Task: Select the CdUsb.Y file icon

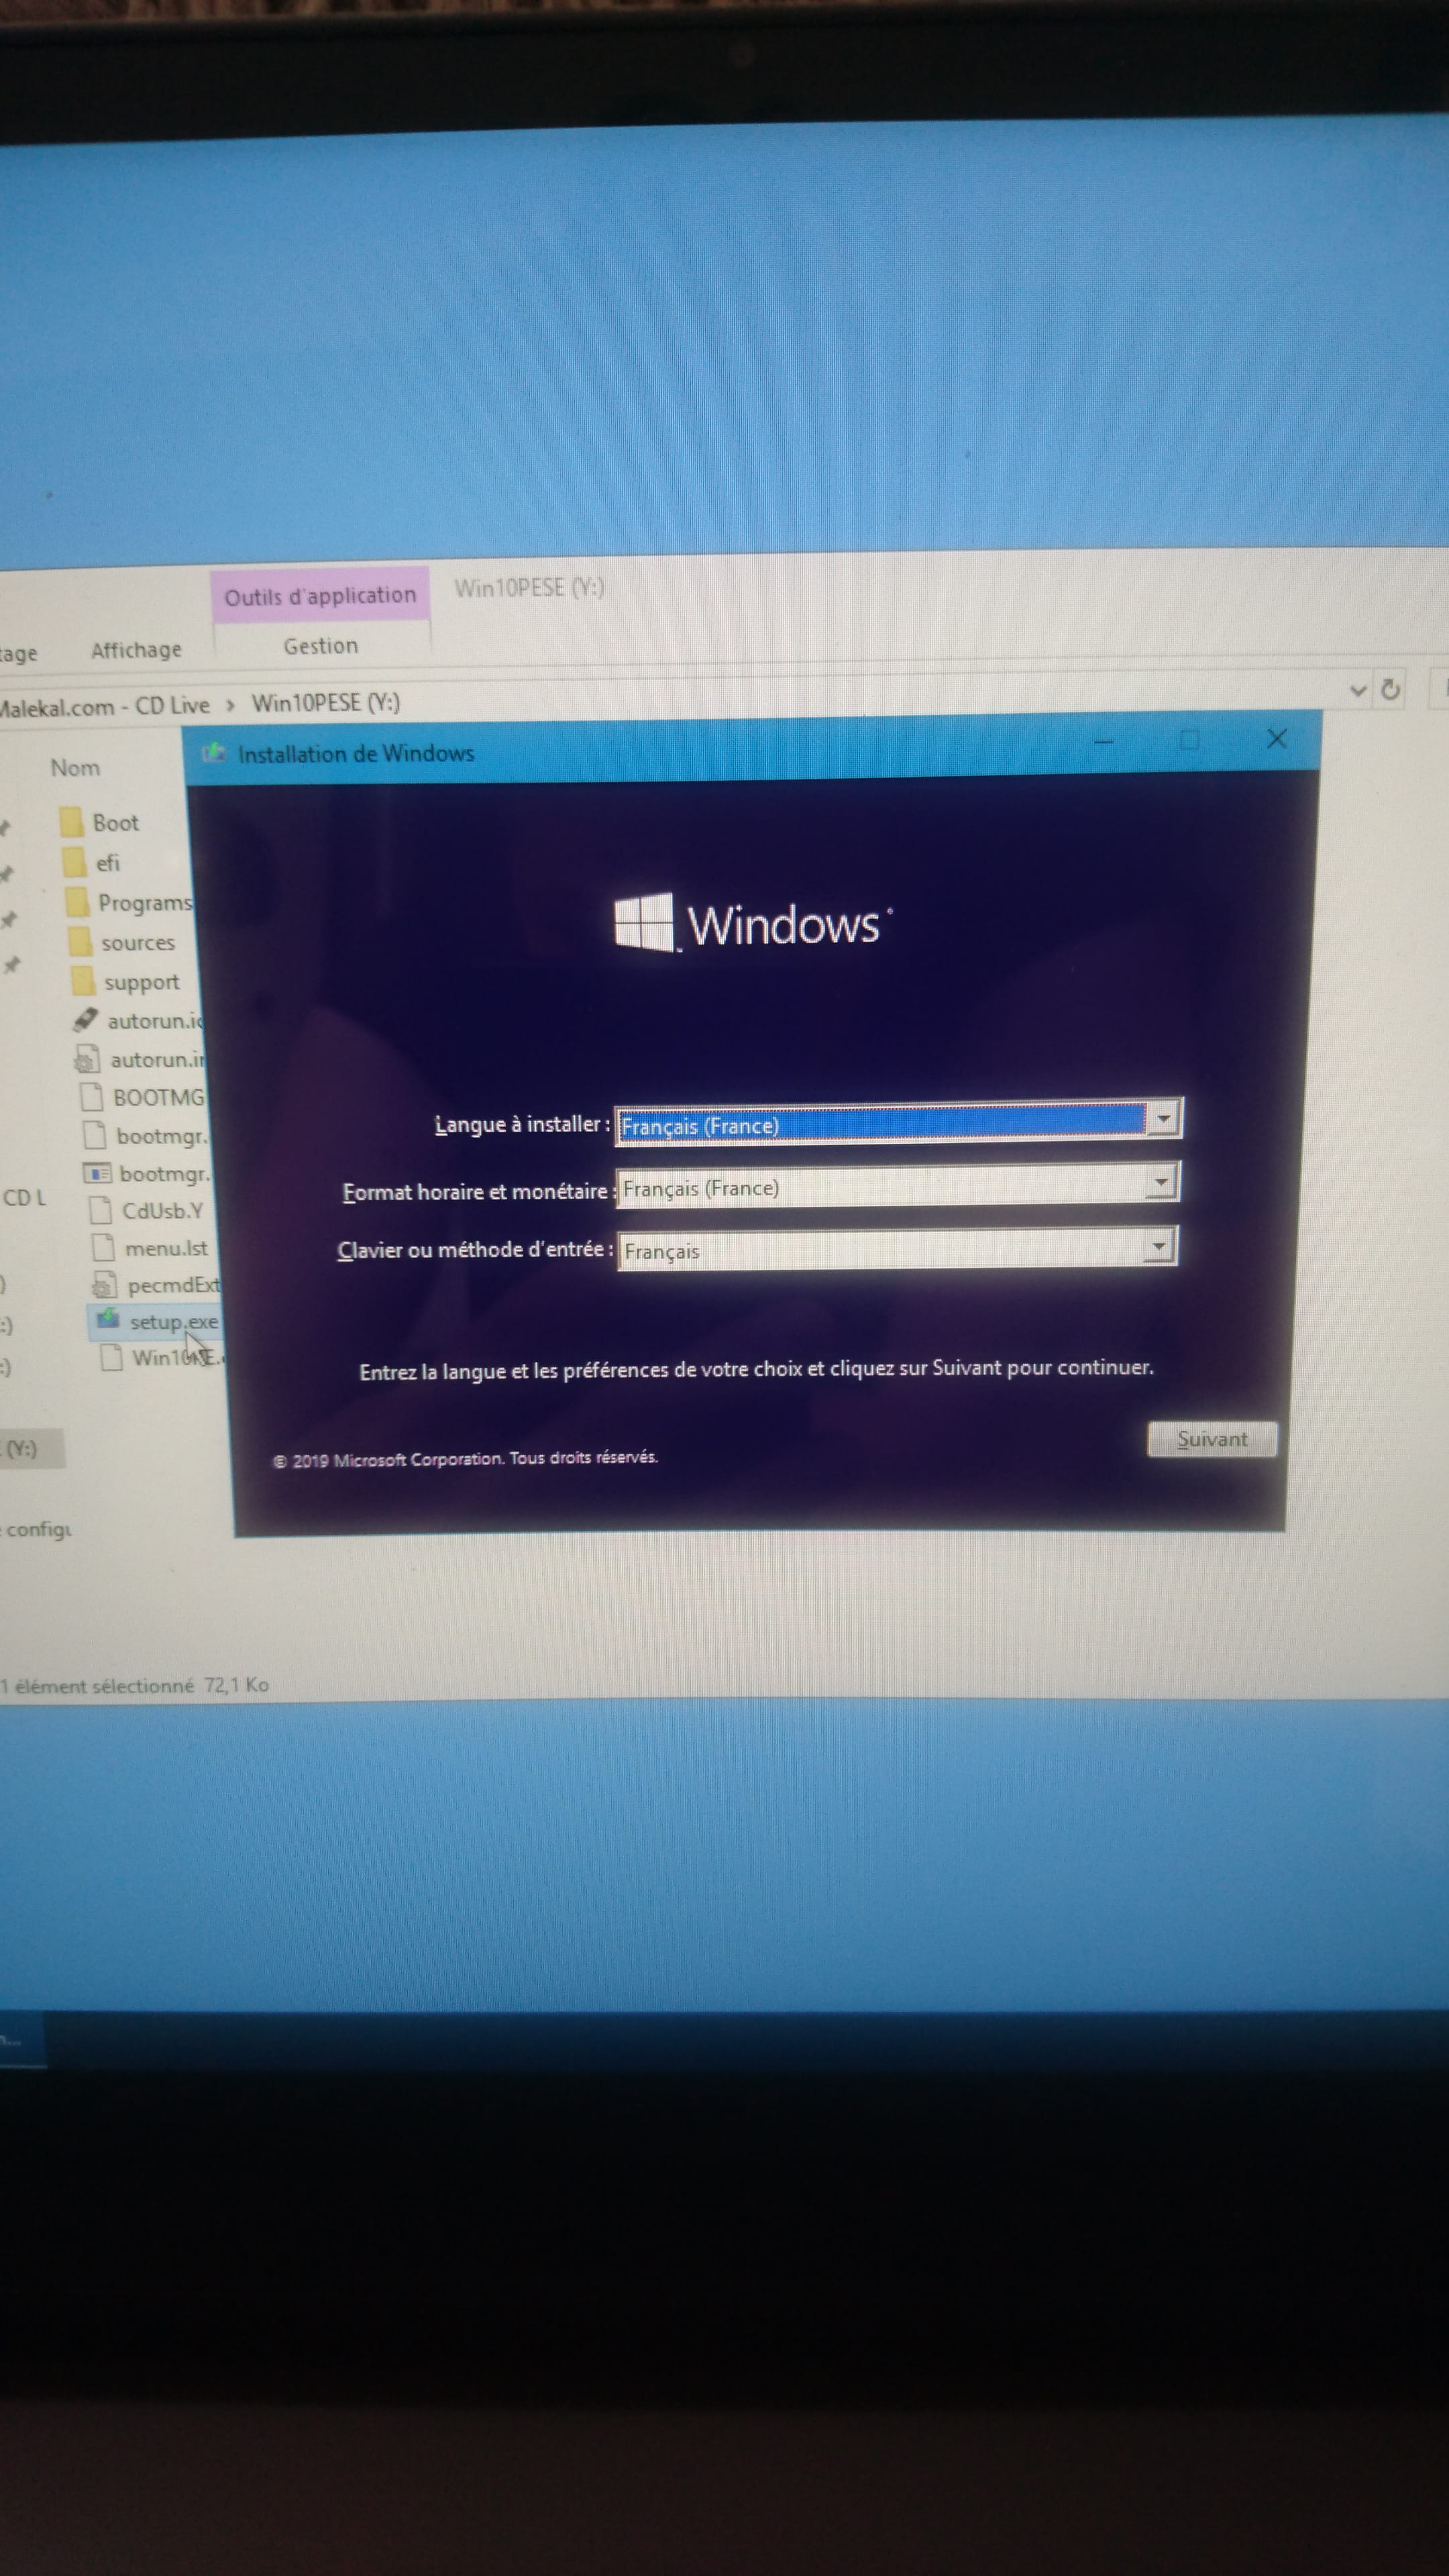Action: 100,1210
